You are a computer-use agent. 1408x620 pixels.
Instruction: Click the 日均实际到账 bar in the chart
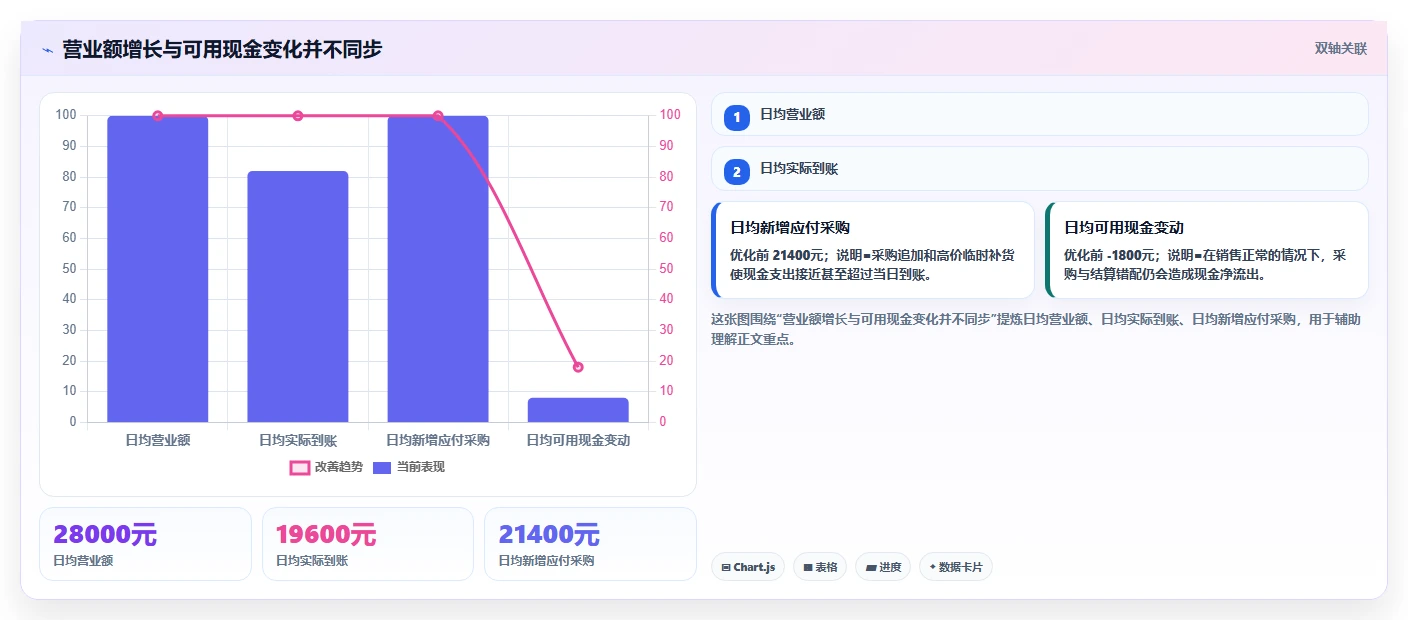point(298,296)
